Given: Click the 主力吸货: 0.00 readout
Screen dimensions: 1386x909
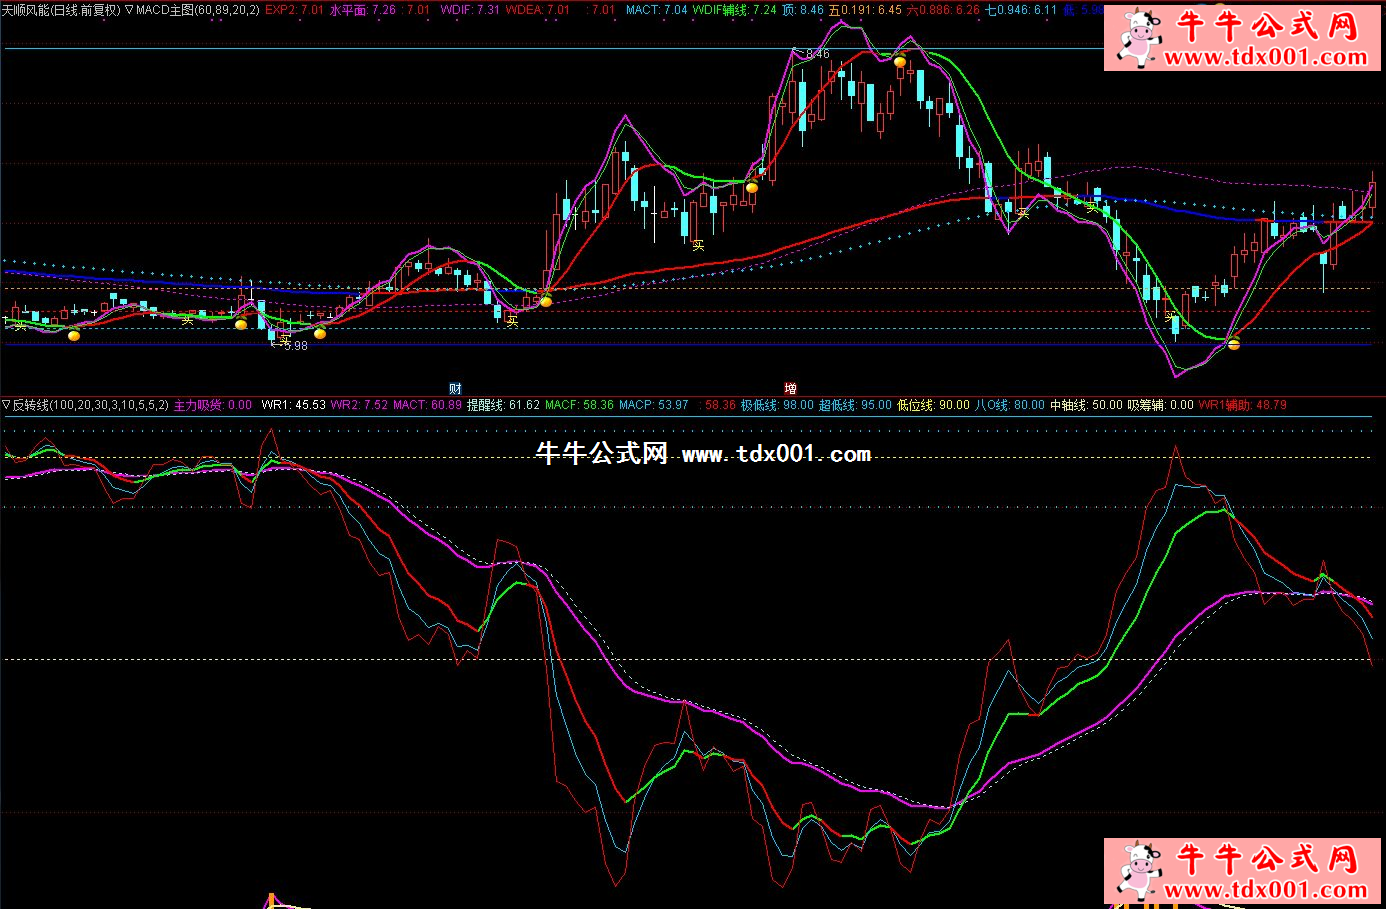Looking at the screenshot, I should coord(213,405).
